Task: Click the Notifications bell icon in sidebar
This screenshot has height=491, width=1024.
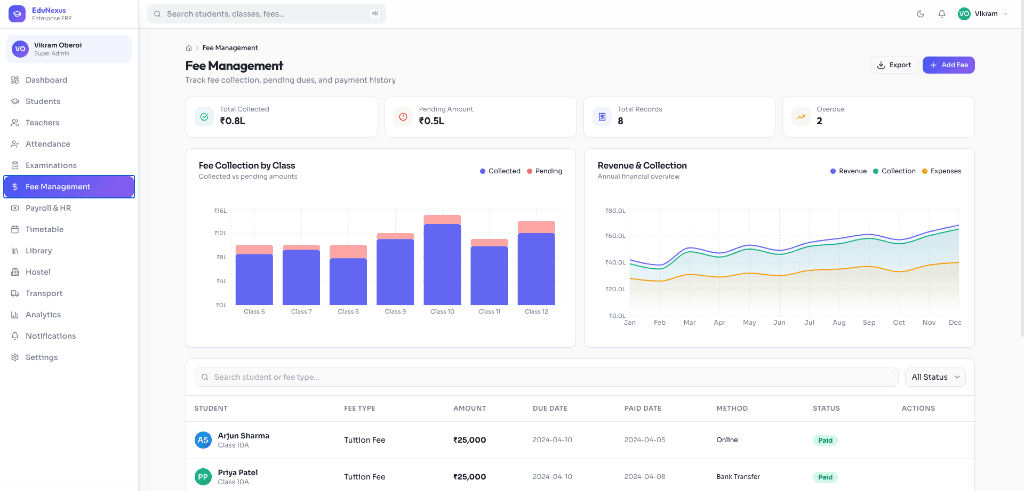Action: pyautogui.click(x=15, y=336)
